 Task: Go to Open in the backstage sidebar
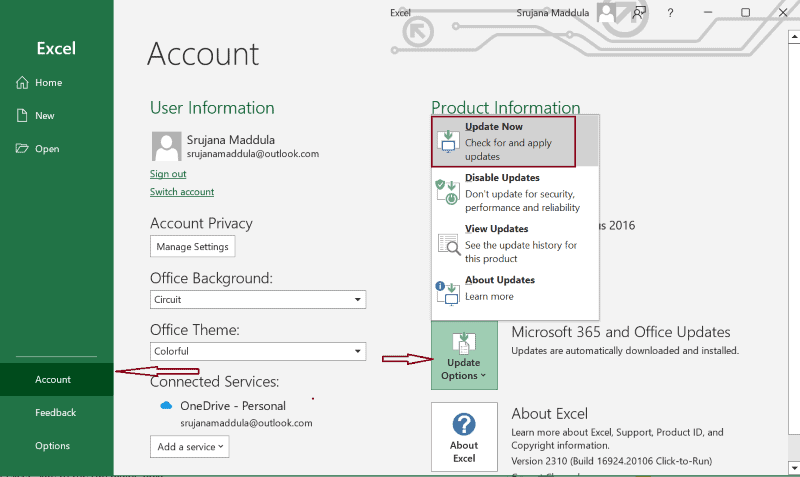tap(57, 148)
